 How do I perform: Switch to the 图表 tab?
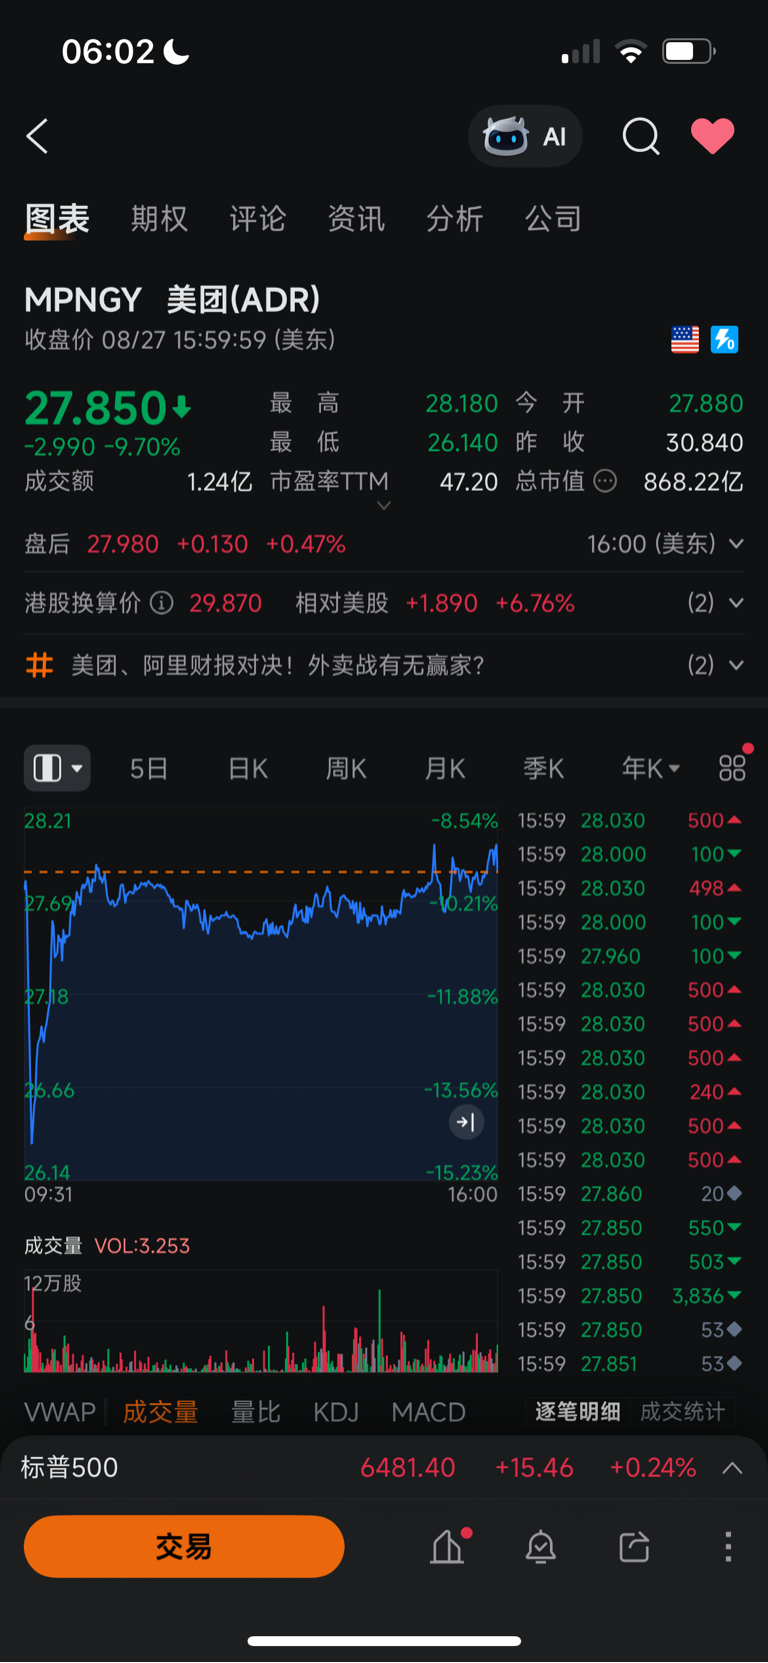coord(57,219)
